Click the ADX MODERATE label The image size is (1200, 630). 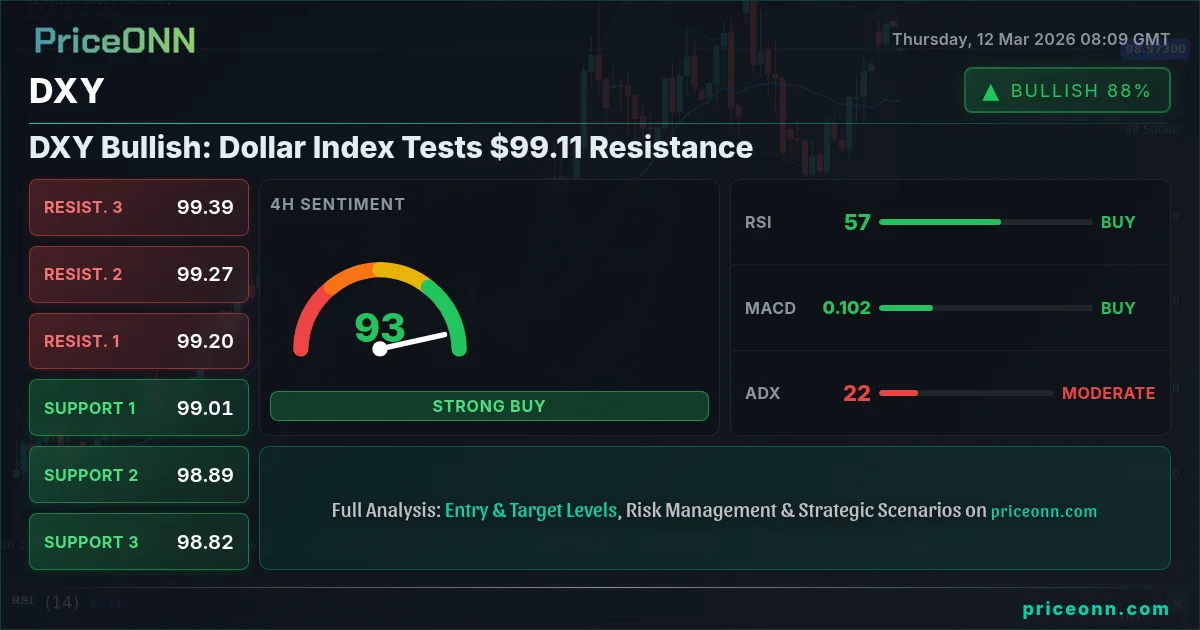click(1108, 393)
